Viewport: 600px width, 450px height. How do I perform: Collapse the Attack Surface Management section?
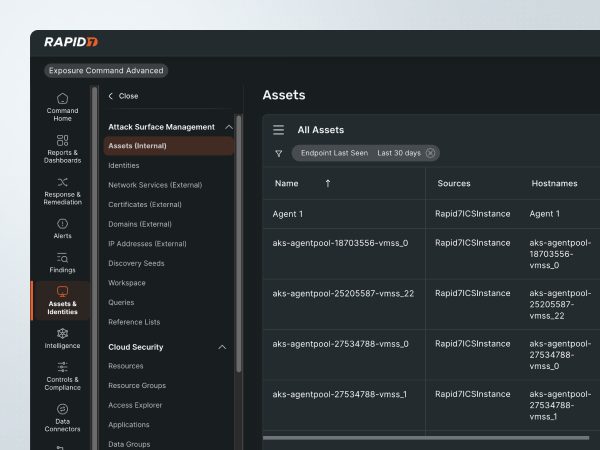[x=228, y=127]
